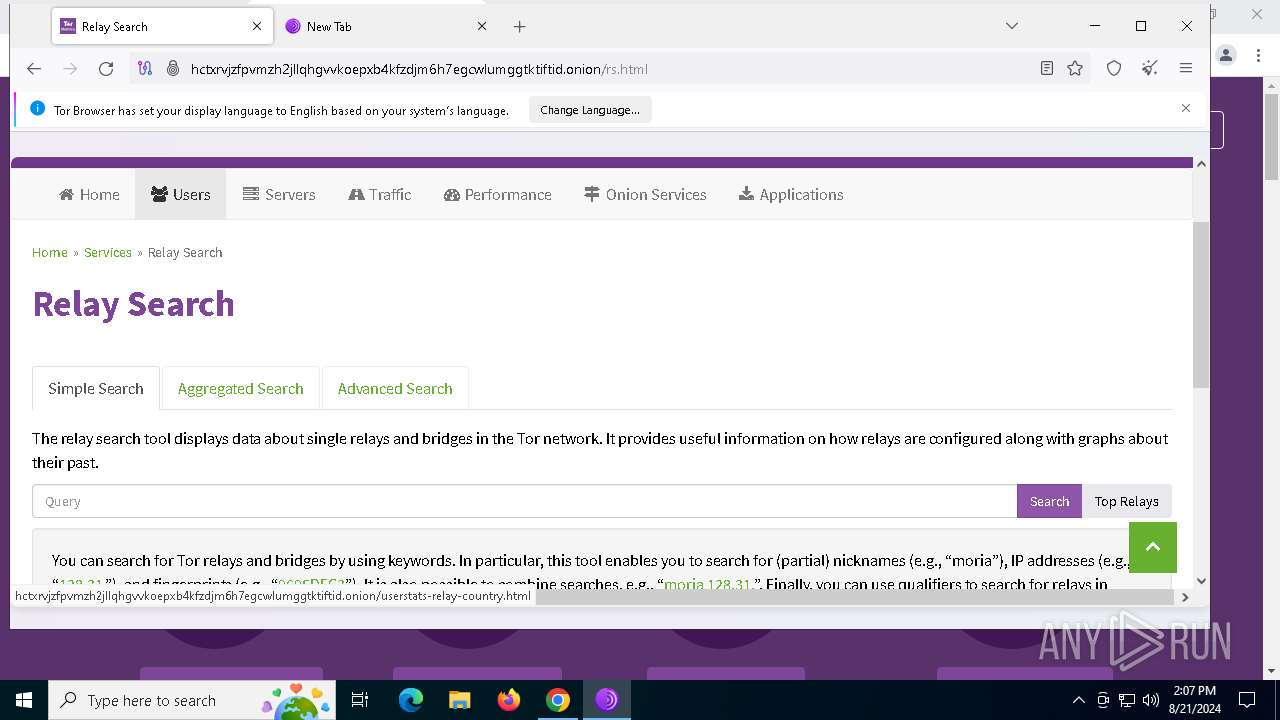
Task: Follow the Home breadcrumb link
Action: coord(50,252)
